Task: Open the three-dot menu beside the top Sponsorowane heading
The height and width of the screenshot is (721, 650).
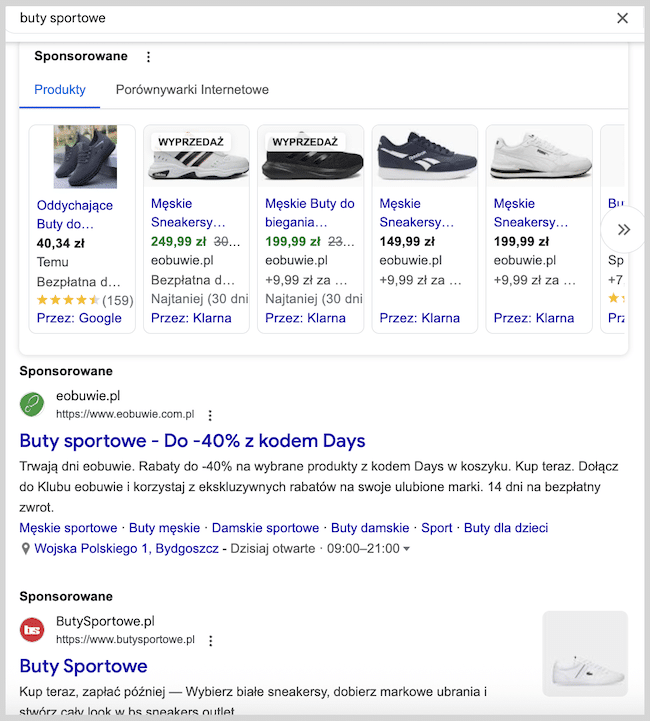Action: (148, 57)
